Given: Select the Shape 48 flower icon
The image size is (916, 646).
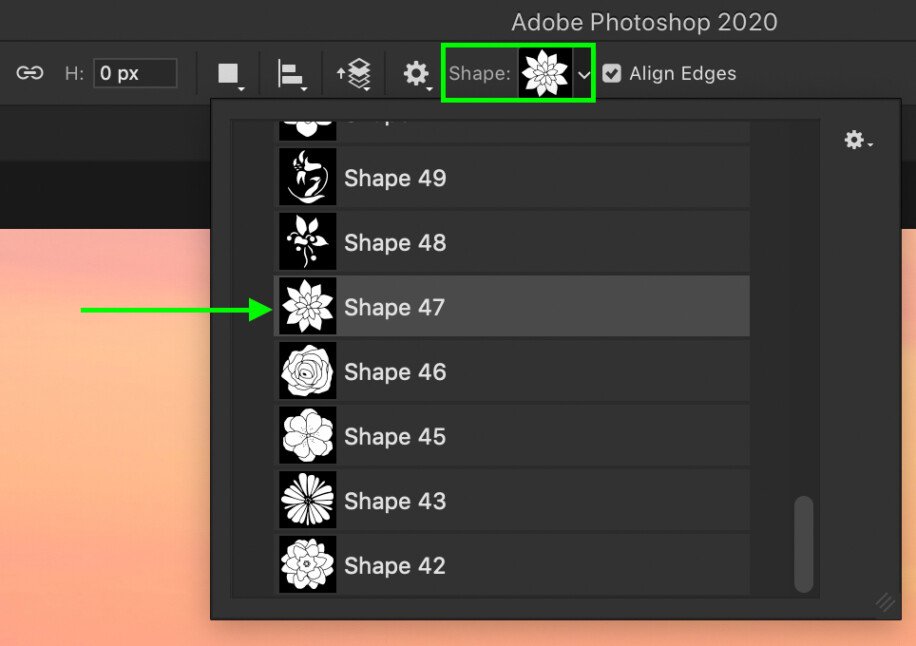Looking at the screenshot, I should (x=307, y=242).
